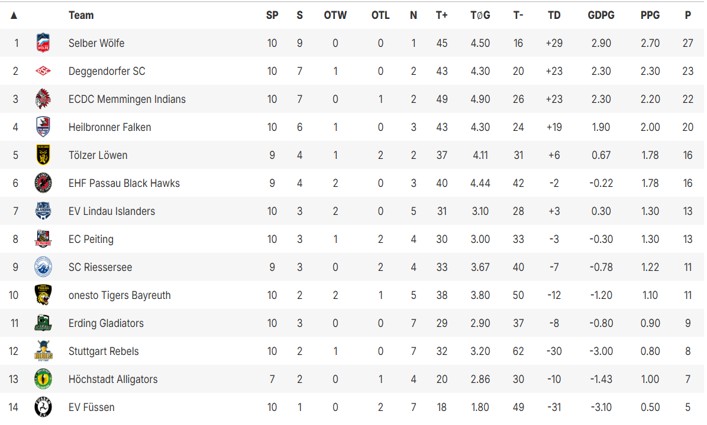Sort table by the PPG column header

coord(650,15)
